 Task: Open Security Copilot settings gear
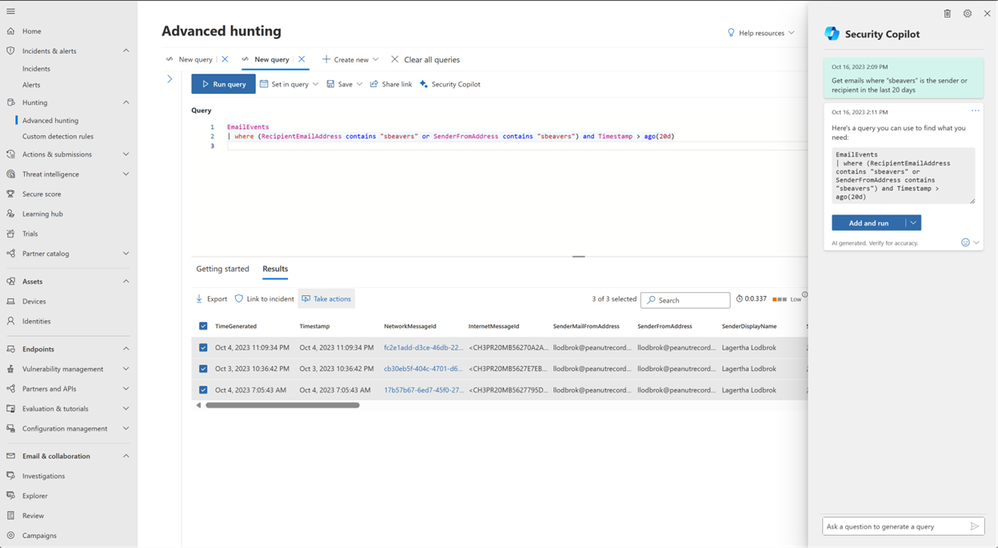click(967, 13)
